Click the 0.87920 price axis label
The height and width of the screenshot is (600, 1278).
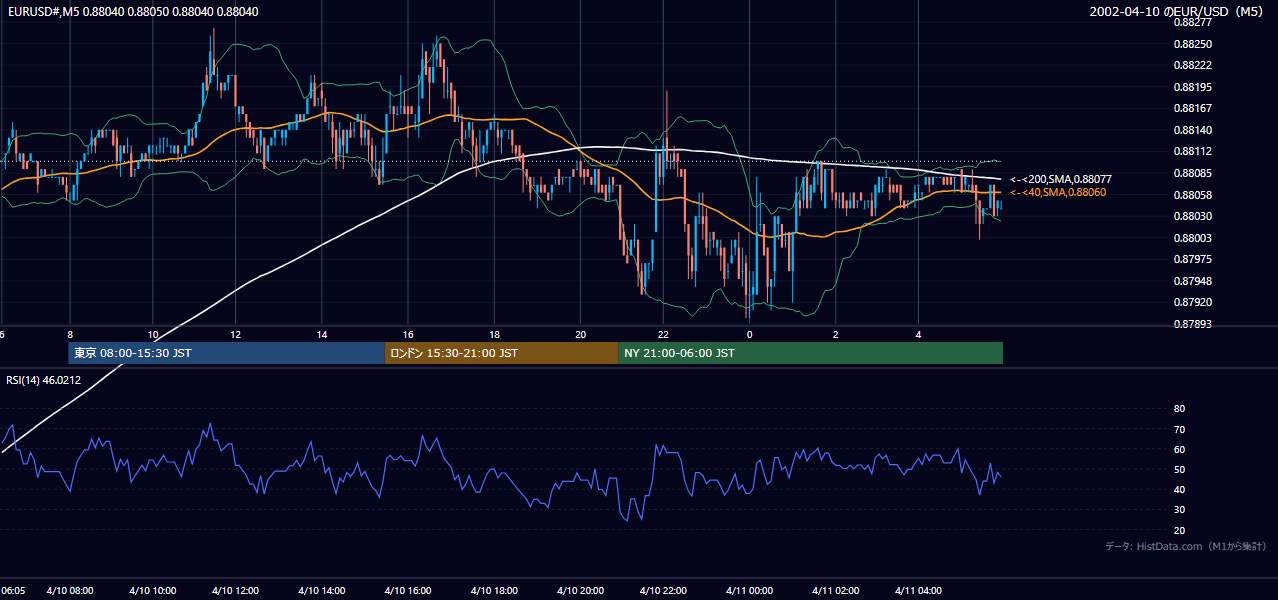click(x=1192, y=302)
